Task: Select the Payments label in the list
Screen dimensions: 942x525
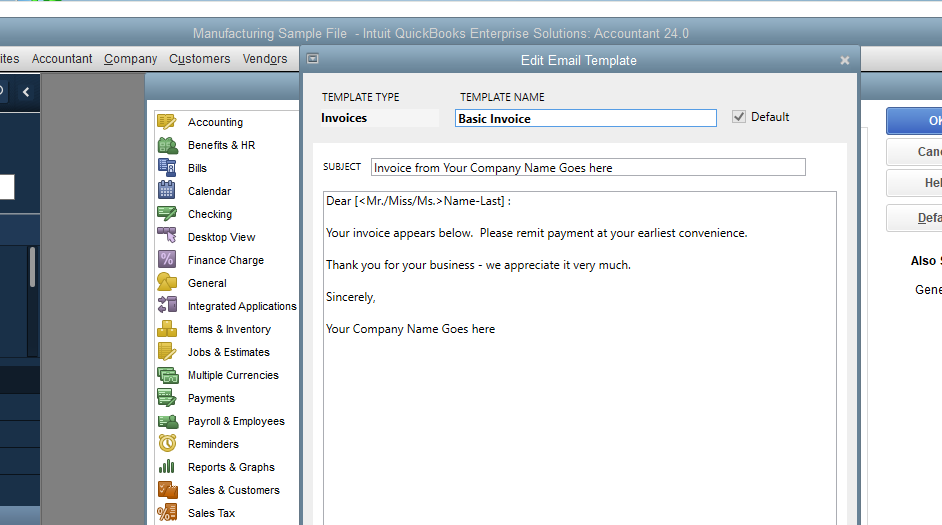Action: pyautogui.click(x=211, y=398)
